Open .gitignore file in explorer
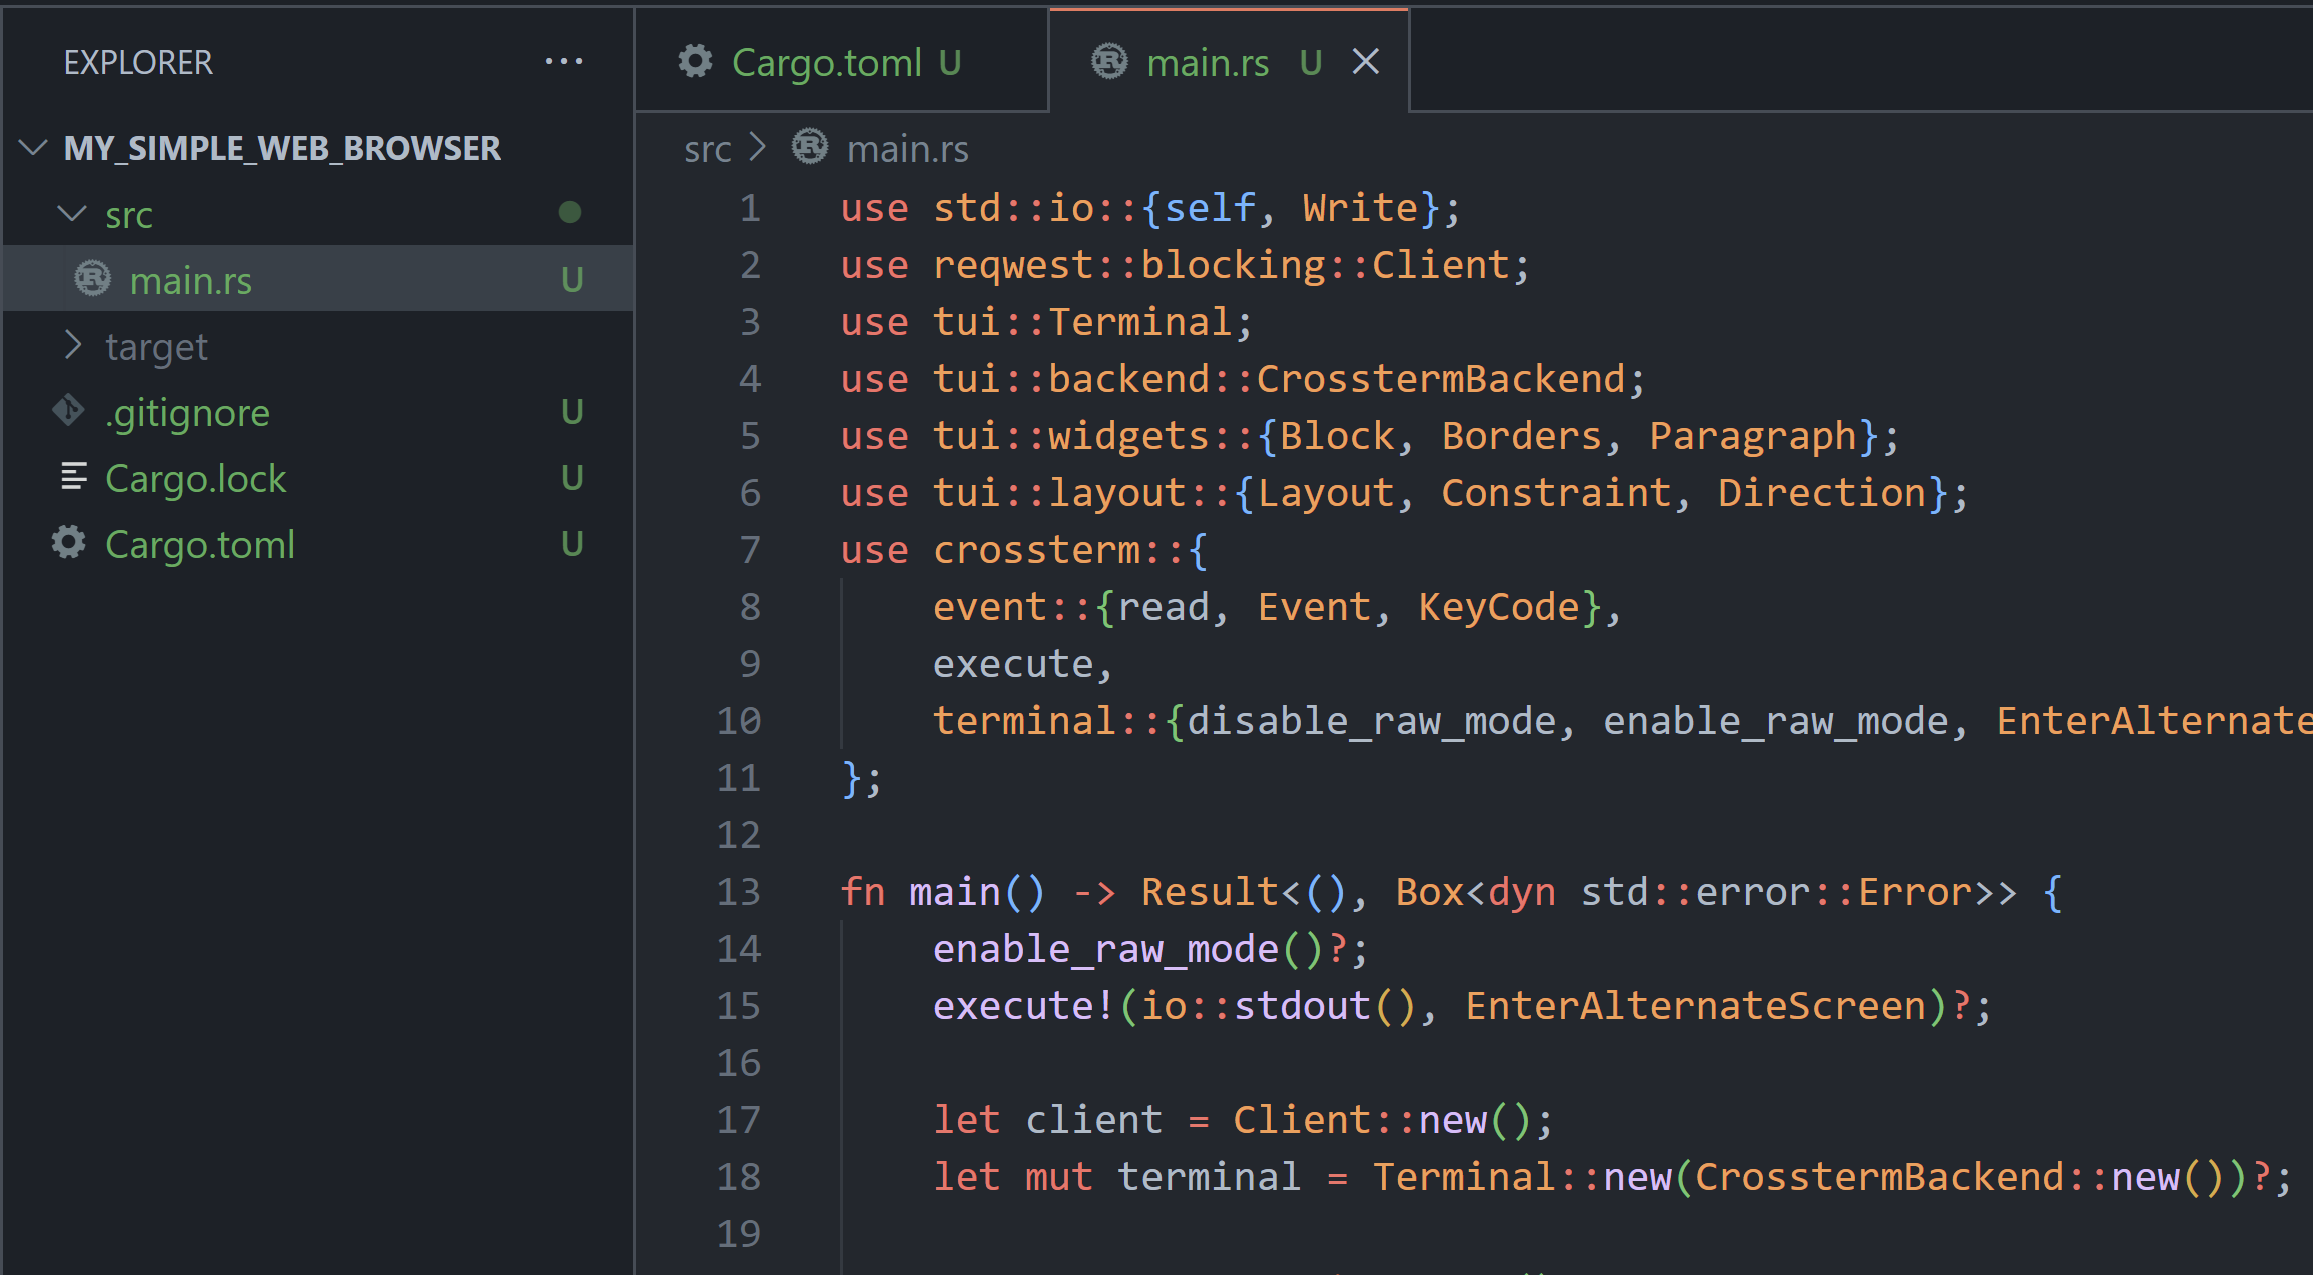2313x1275 pixels. (x=318, y=412)
